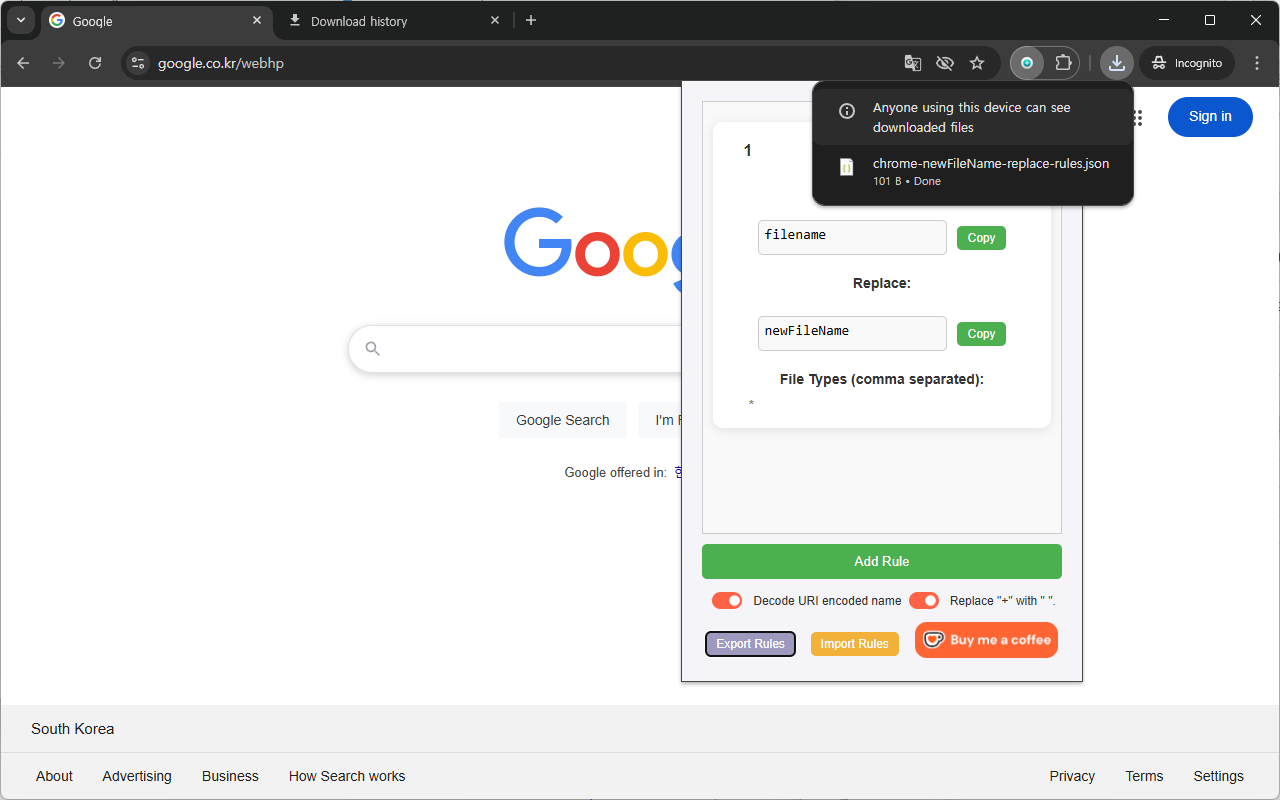The width and height of the screenshot is (1280, 800).
Task: Open downloaded chrome-newFileName-replace-rules.json file
Action: 973,171
